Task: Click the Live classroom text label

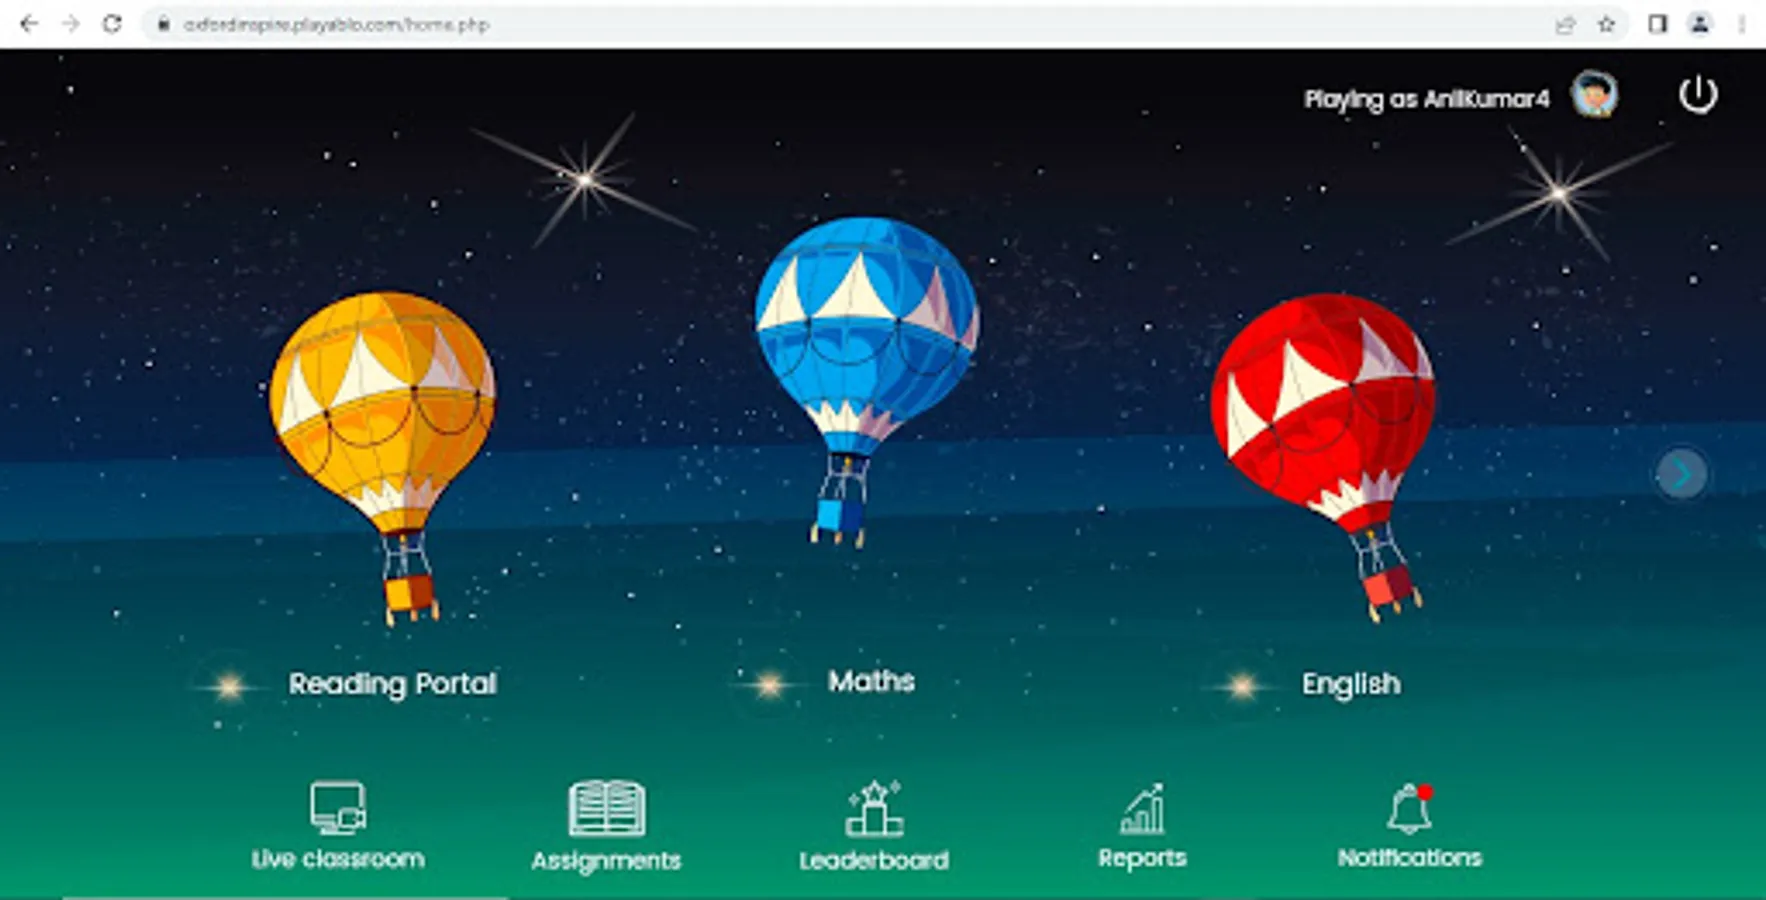Action: click(338, 859)
